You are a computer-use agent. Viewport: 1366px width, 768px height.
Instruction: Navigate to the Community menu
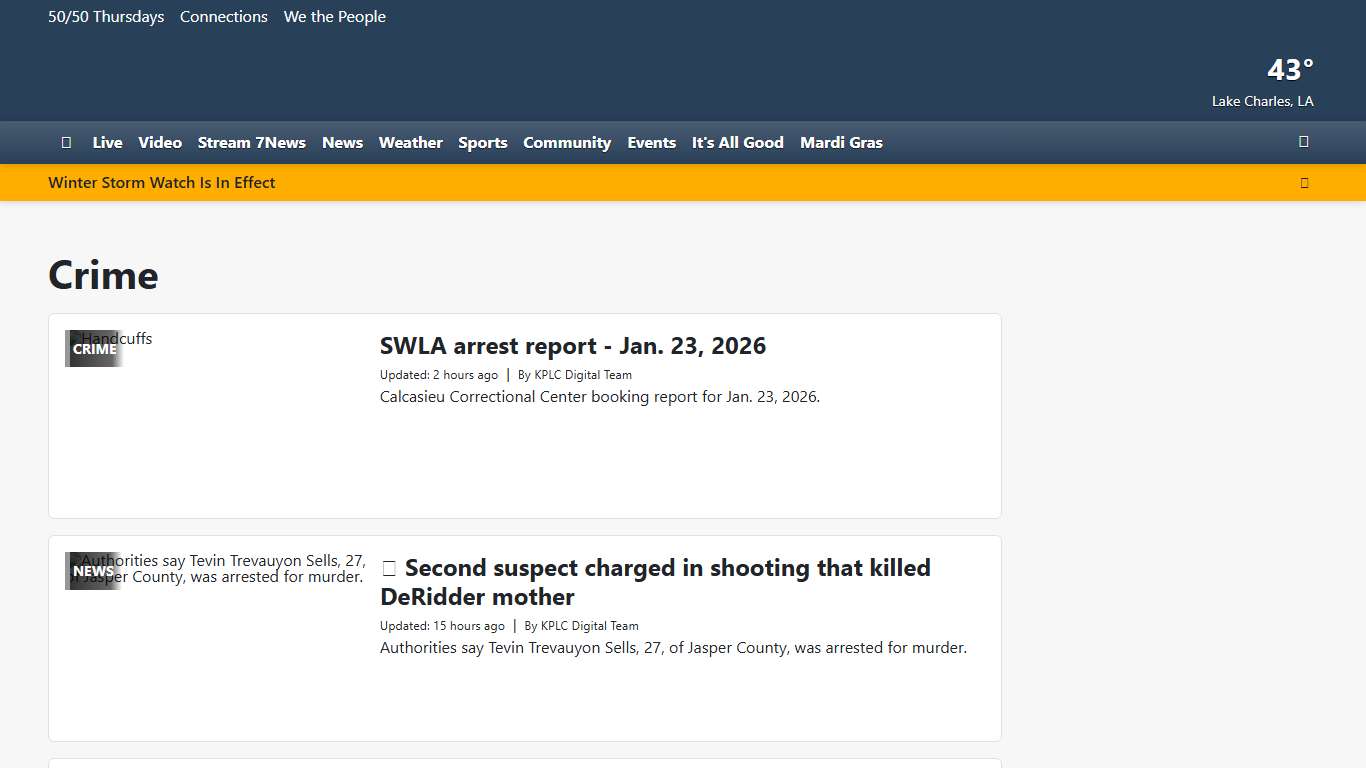click(x=567, y=143)
